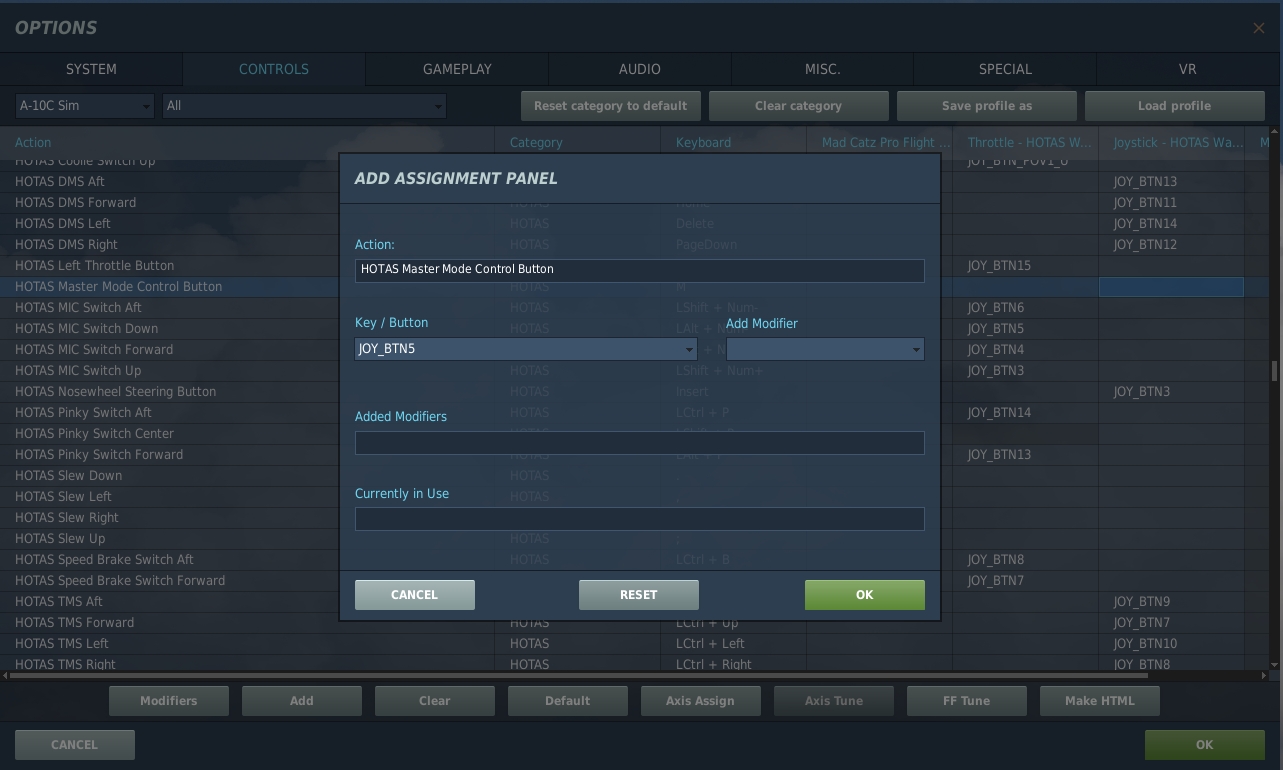
Task: Click the Axis Tune button
Action: [x=834, y=701]
